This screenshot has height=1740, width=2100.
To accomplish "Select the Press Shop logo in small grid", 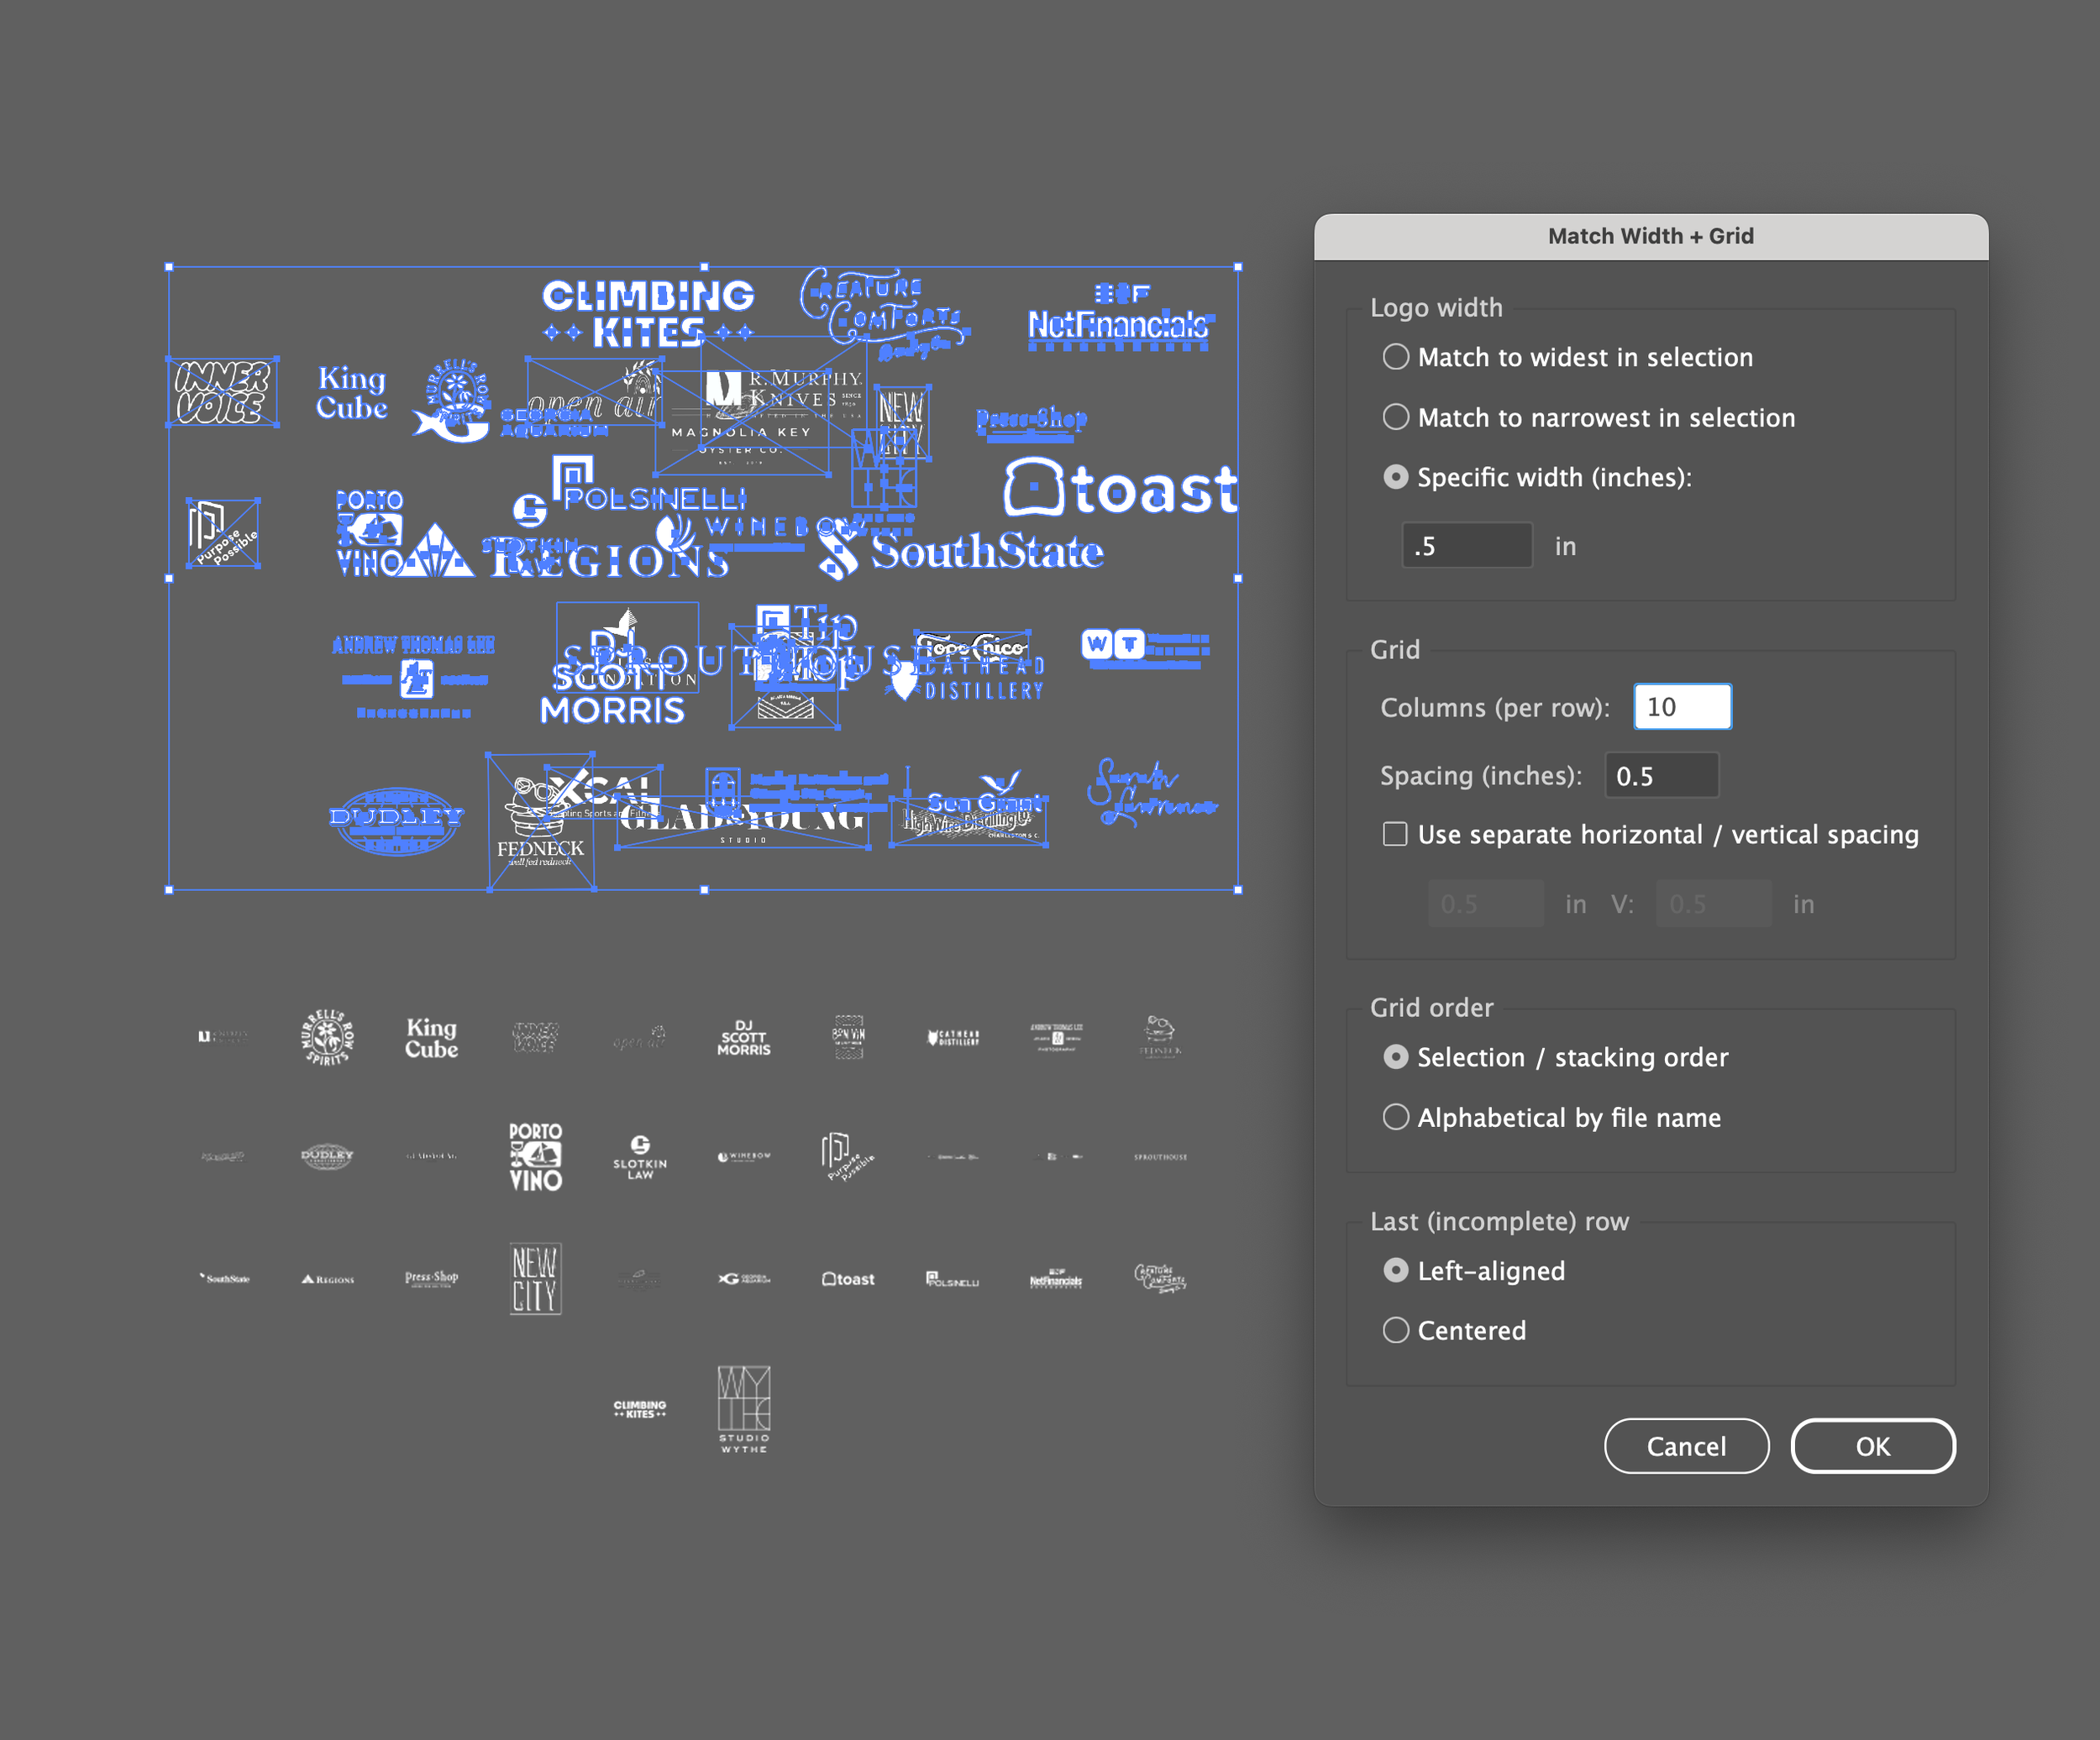I will tap(432, 1278).
